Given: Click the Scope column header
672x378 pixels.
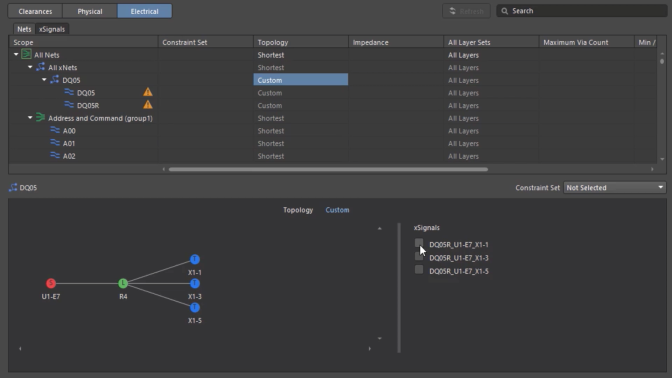Looking at the screenshot, I should point(84,42).
